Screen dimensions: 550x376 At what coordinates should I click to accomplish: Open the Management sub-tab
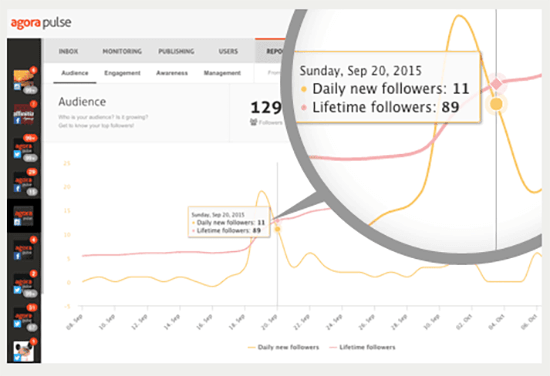click(222, 73)
